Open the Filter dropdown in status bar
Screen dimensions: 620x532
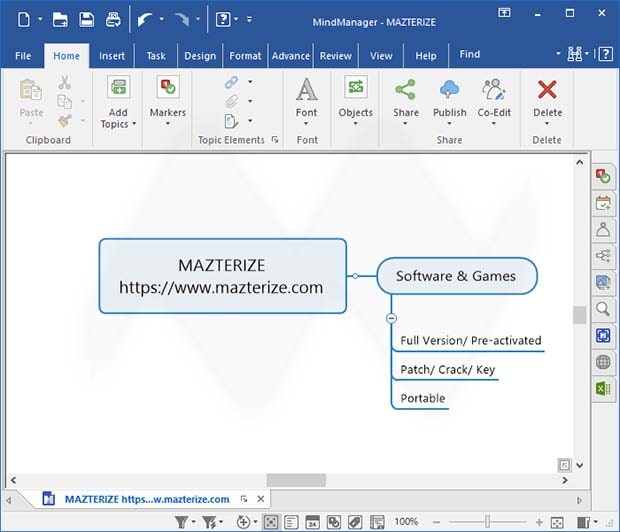point(193,522)
